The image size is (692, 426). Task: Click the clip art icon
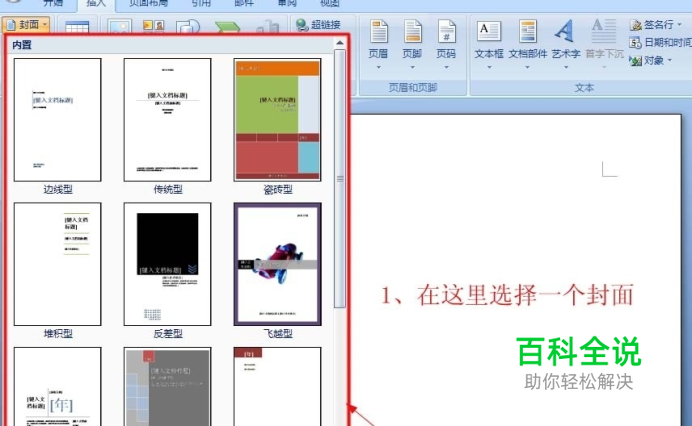pos(154,26)
